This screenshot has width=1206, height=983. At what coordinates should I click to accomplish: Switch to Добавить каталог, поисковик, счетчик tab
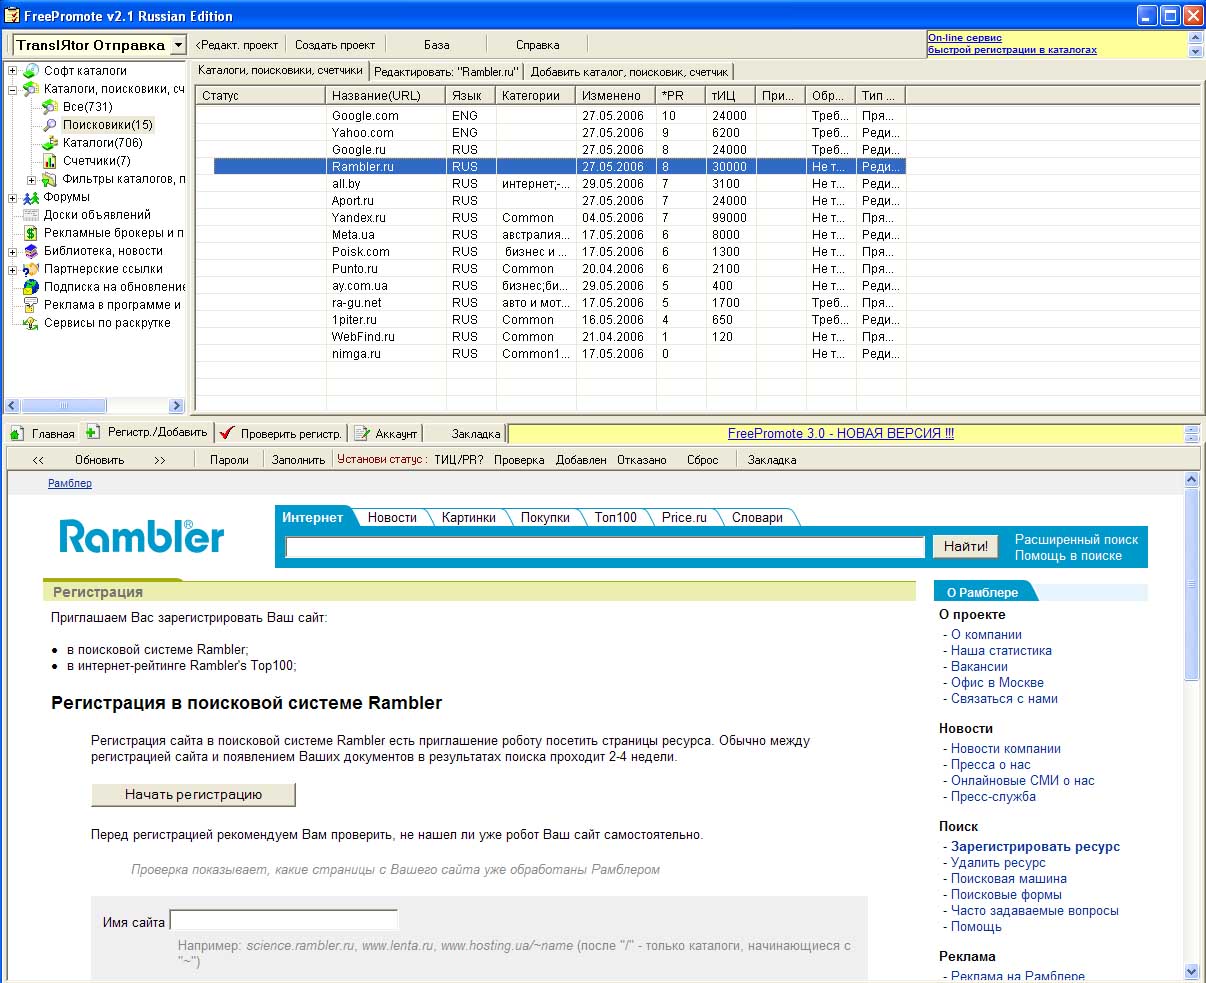coord(629,72)
